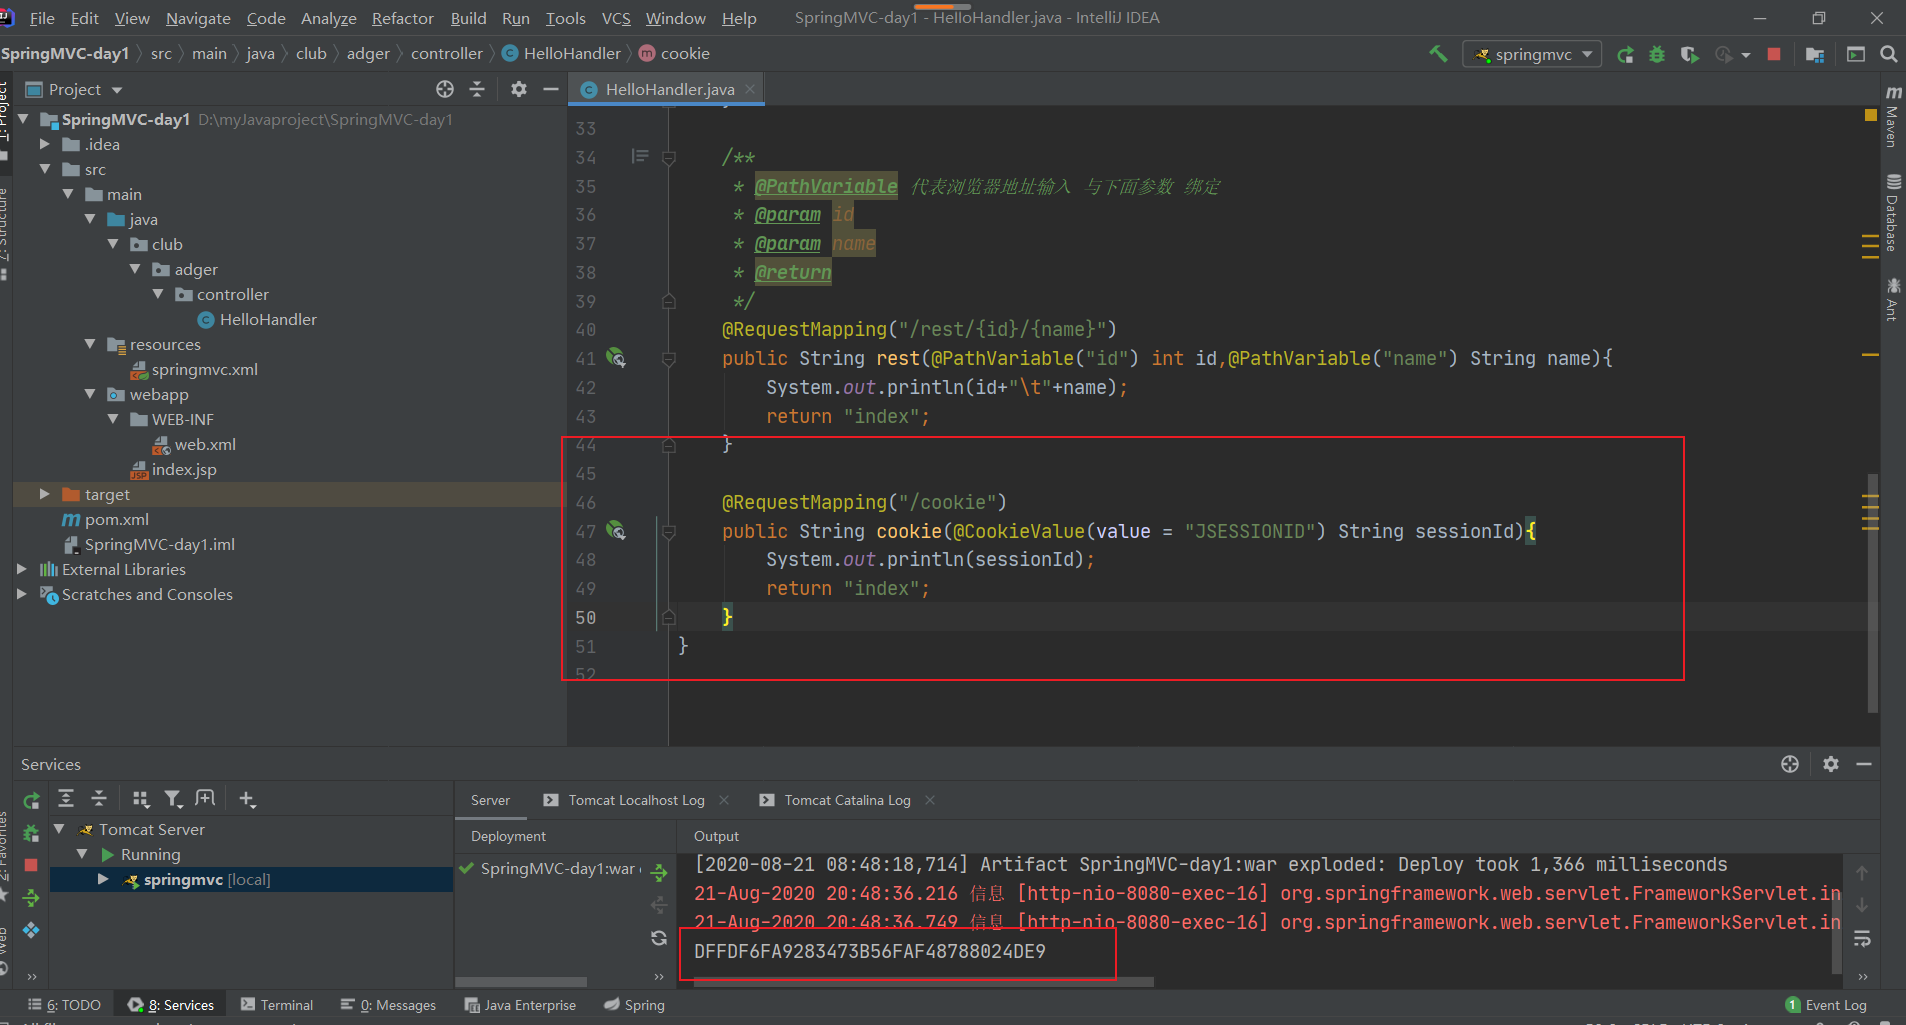Select index.jsp in project tree
1906x1025 pixels.
point(173,469)
